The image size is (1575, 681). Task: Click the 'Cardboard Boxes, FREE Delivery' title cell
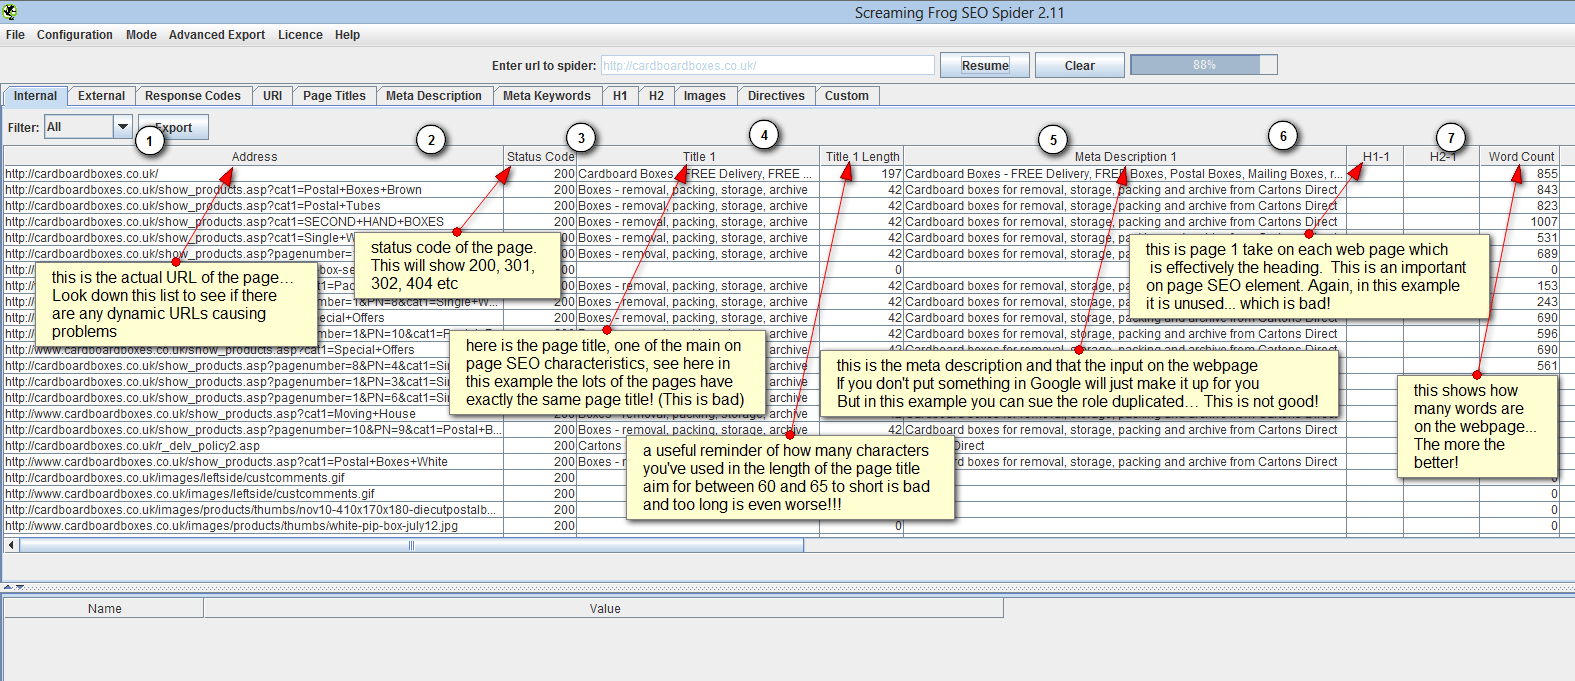pyautogui.click(x=696, y=174)
